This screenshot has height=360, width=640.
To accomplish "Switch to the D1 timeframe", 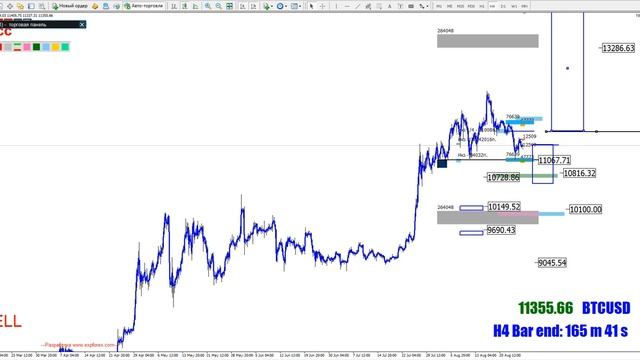I will (x=503, y=6).
